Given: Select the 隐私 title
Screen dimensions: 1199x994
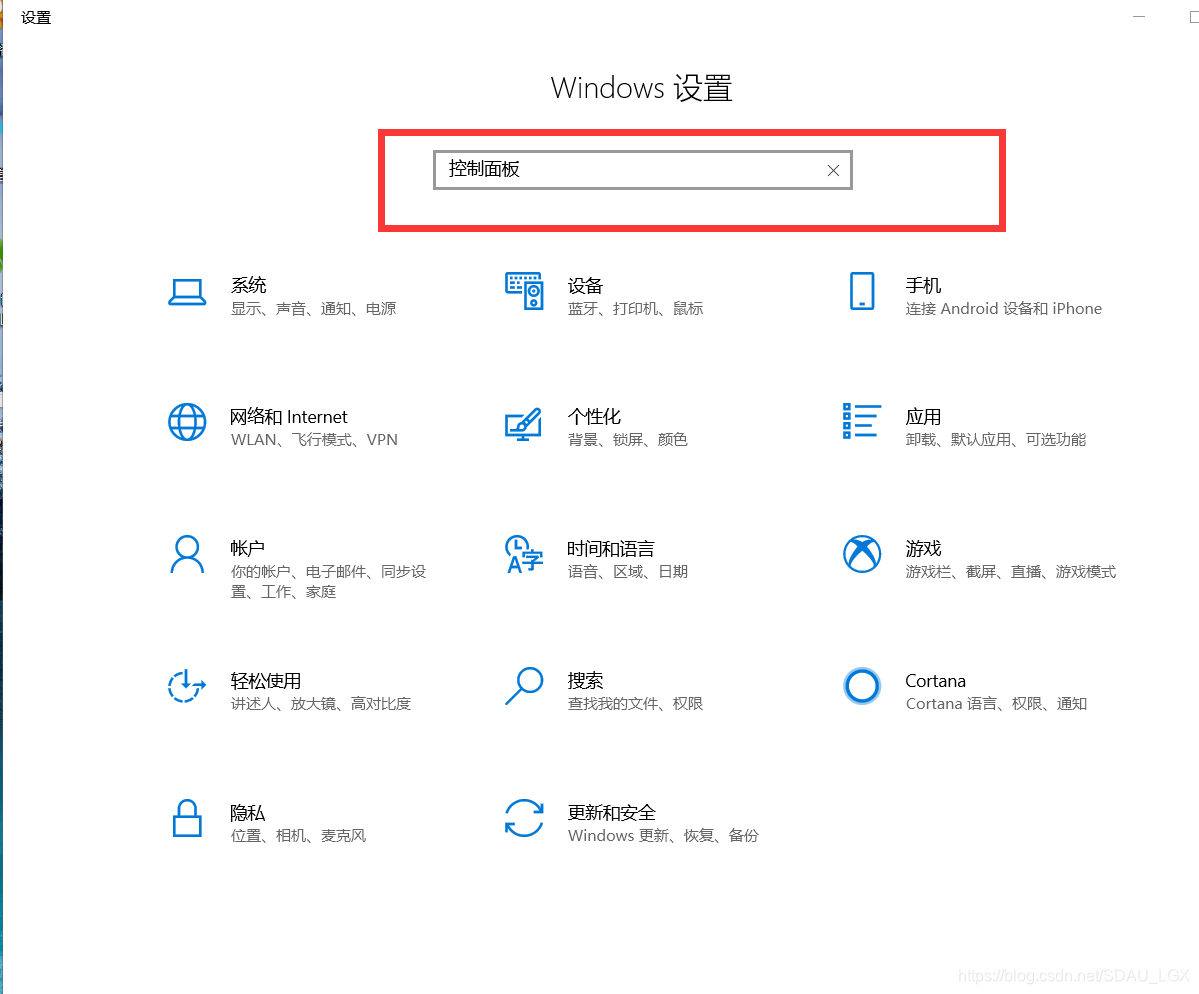Looking at the screenshot, I should [x=247, y=813].
